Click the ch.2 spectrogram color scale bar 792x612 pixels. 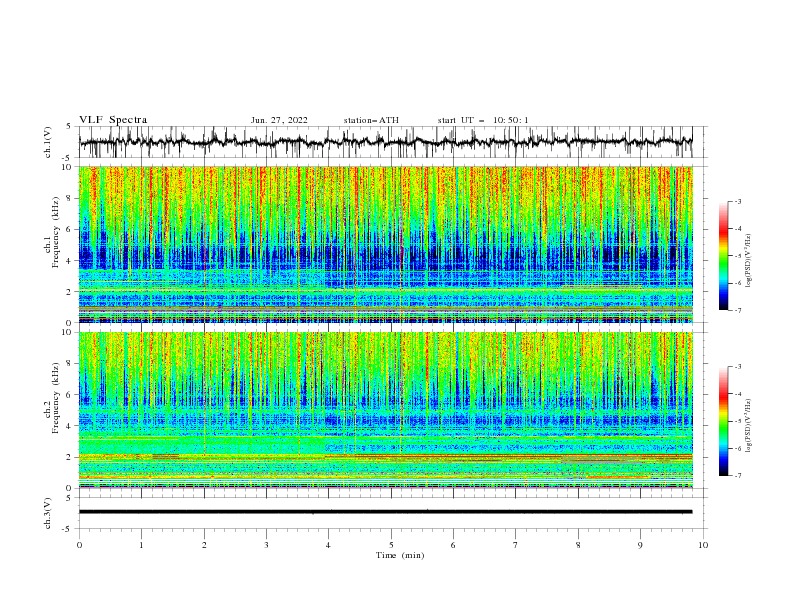[x=723, y=421]
